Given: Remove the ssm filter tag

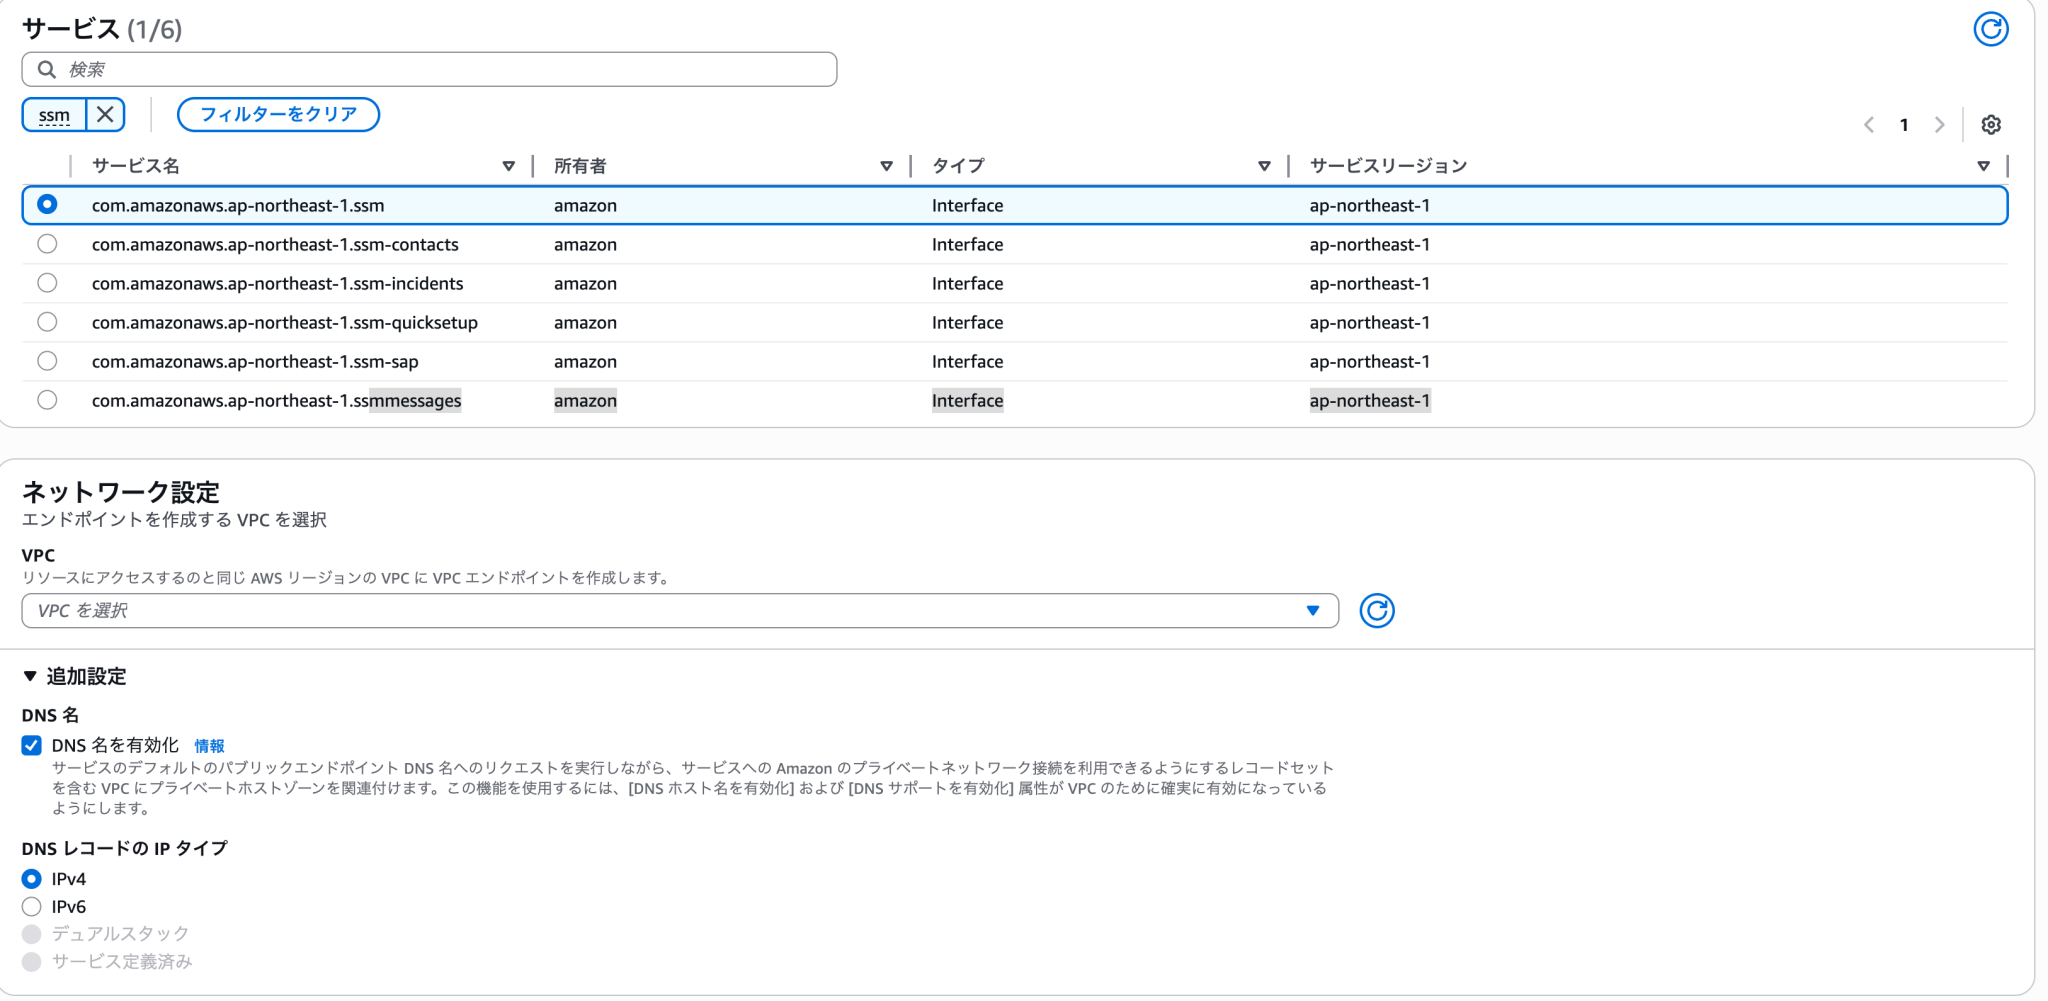Looking at the screenshot, I should (106, 114).
